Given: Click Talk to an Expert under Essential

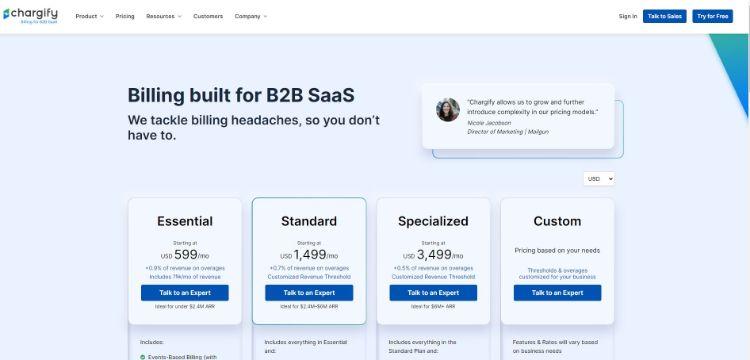Looking at the screenshot, I should click(185, 293).
